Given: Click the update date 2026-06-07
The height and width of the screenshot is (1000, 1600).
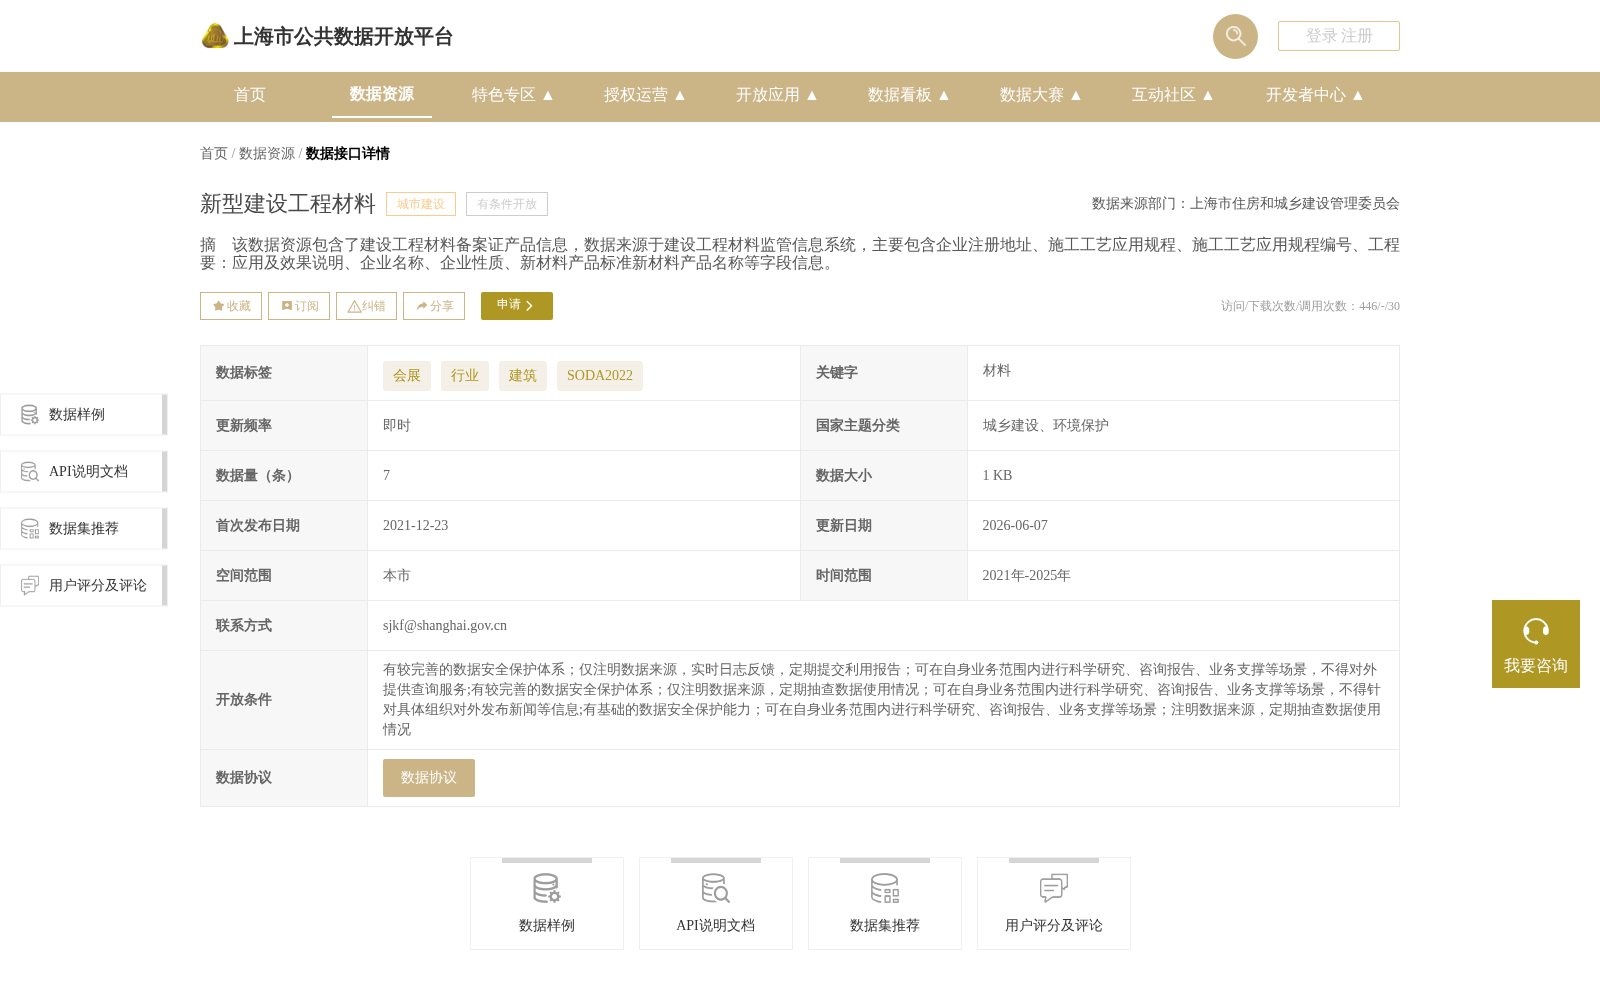Looking at the screenshot, I should point(1015,526).
